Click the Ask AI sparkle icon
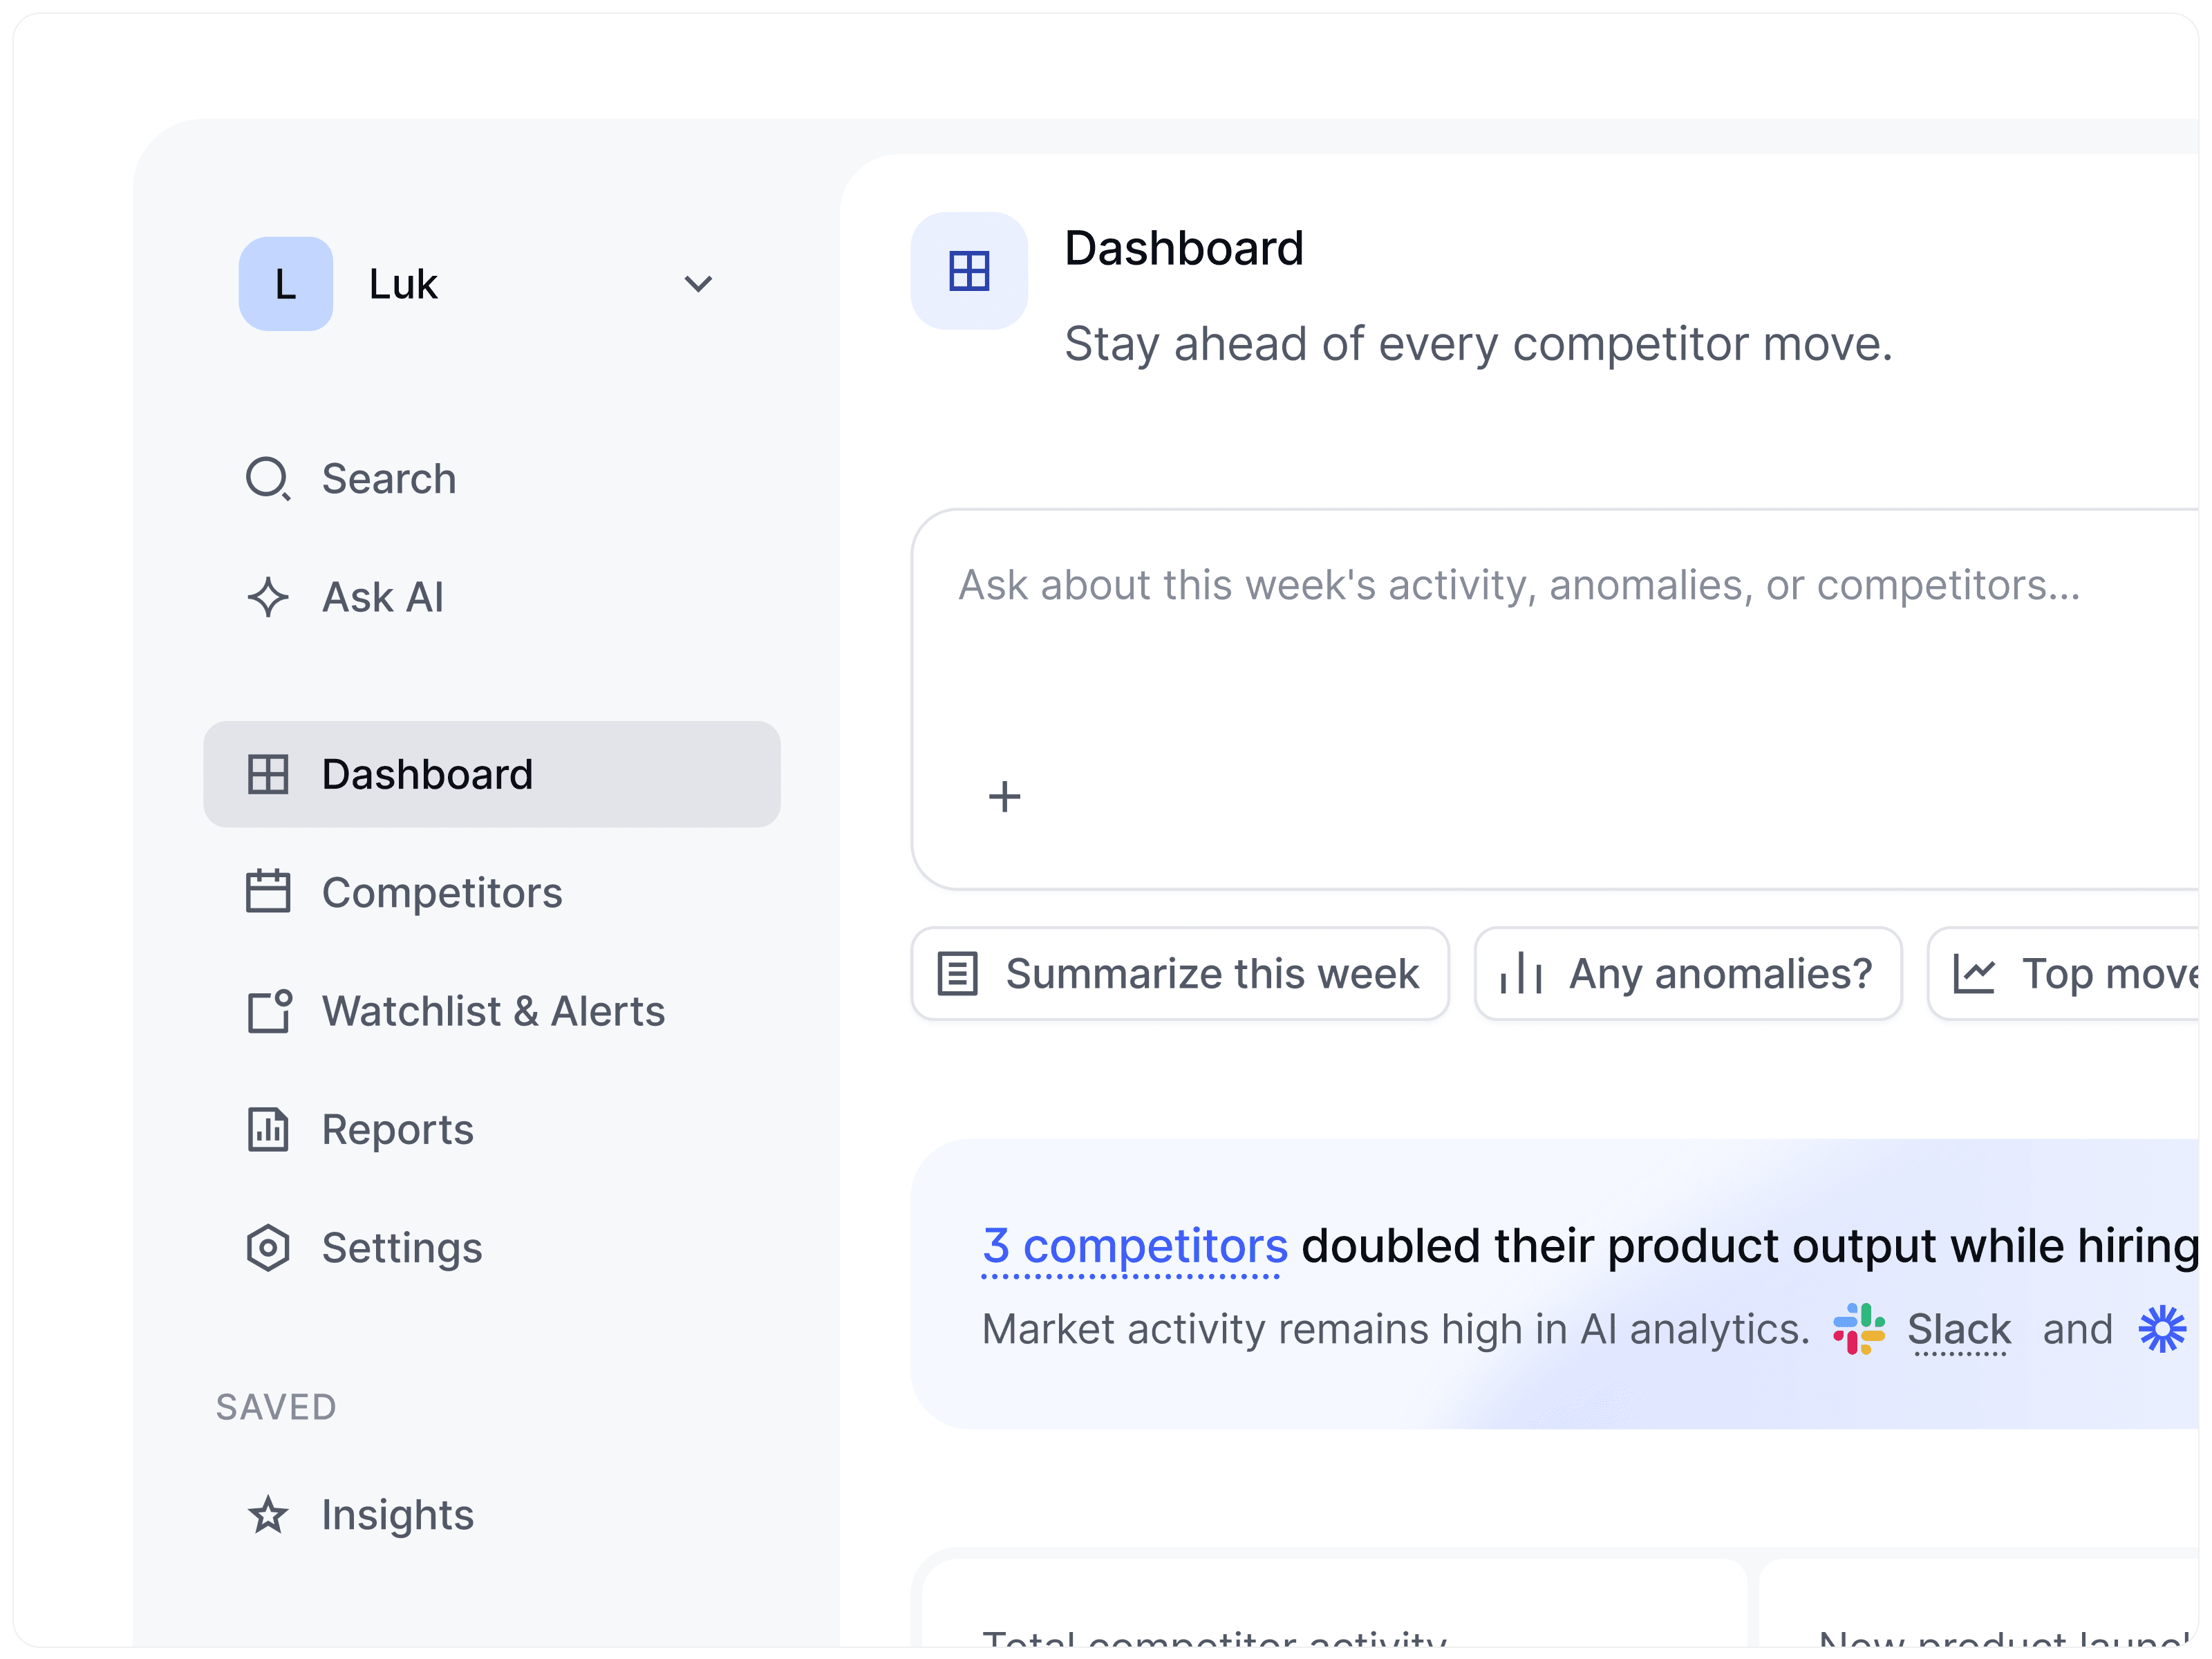 coord(268,597)
